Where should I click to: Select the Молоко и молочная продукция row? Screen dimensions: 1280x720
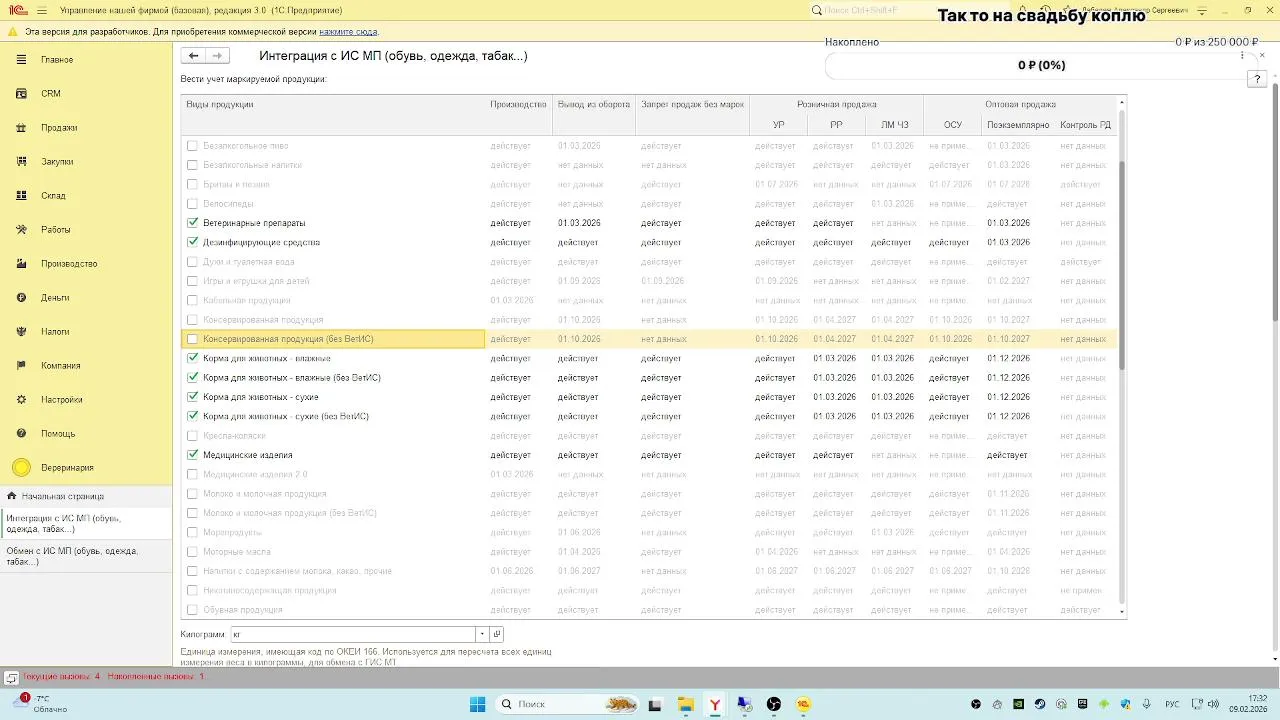coord(649,494)
